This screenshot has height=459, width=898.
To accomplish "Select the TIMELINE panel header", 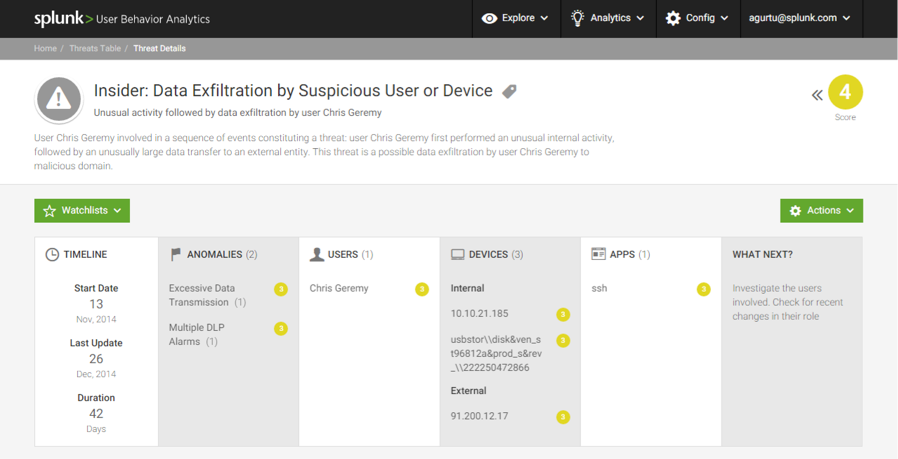I will [76, 254].
